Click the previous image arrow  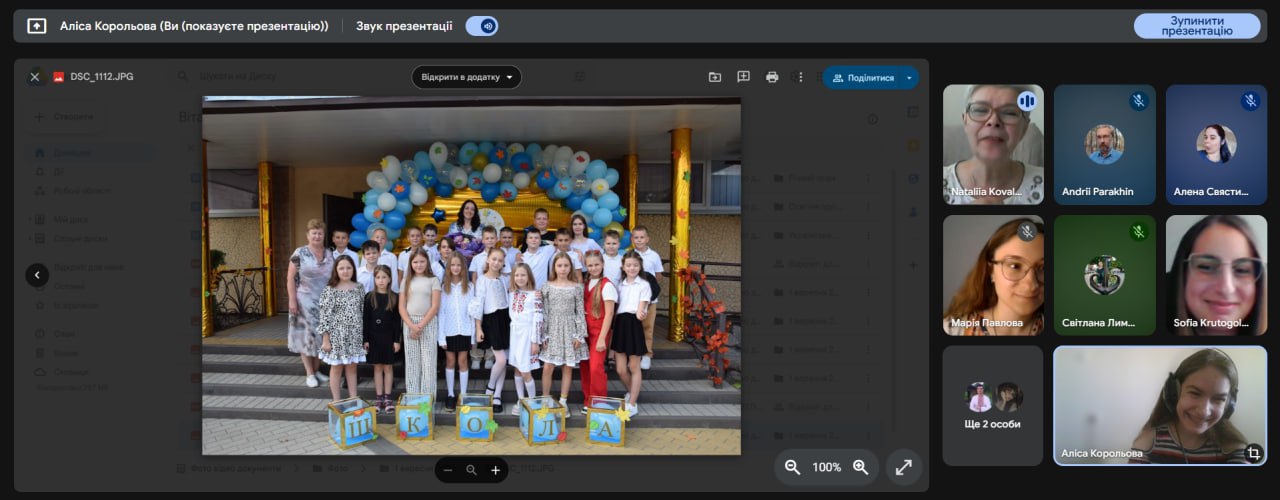[37, 275]
